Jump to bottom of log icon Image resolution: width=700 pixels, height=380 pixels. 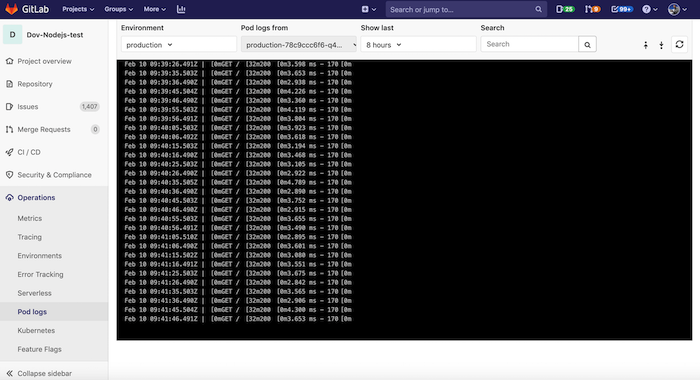661,45
